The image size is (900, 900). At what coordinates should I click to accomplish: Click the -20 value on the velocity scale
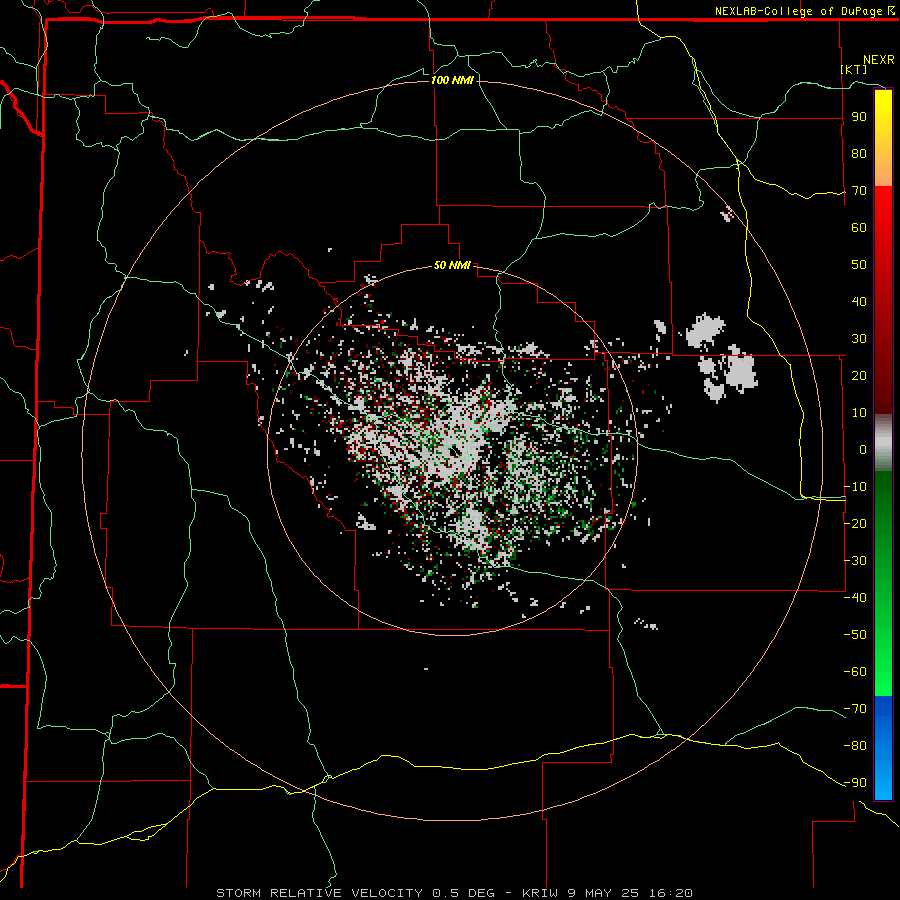(x=855, y=524)
